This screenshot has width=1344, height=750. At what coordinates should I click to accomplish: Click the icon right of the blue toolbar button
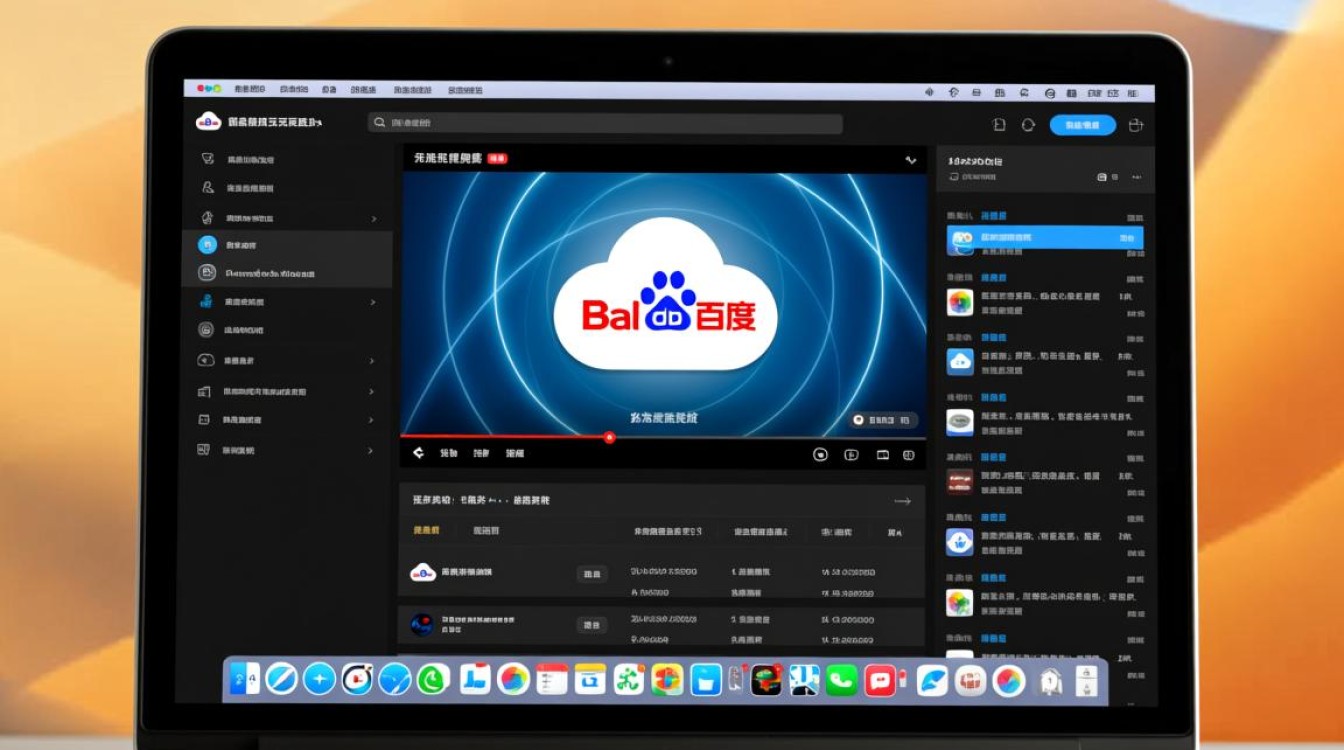pyautogui.click(x=1135, y=125)
